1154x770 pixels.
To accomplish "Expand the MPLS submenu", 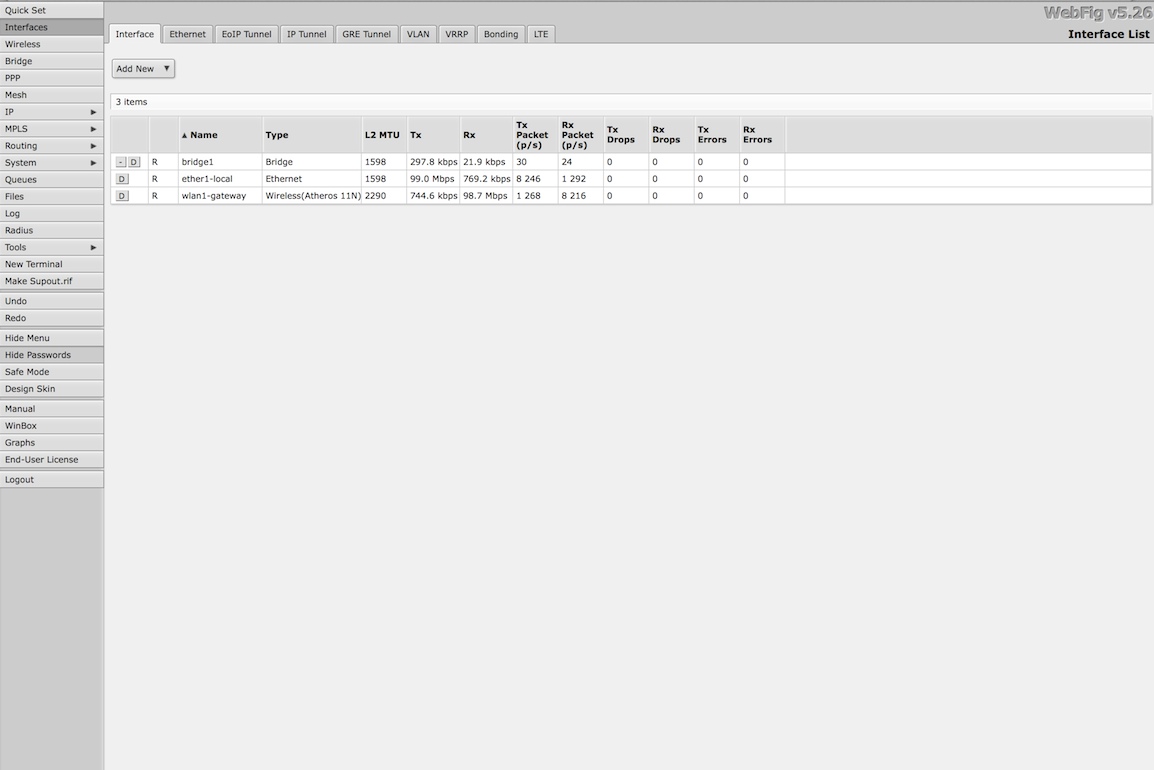I will tap(51, 129).
